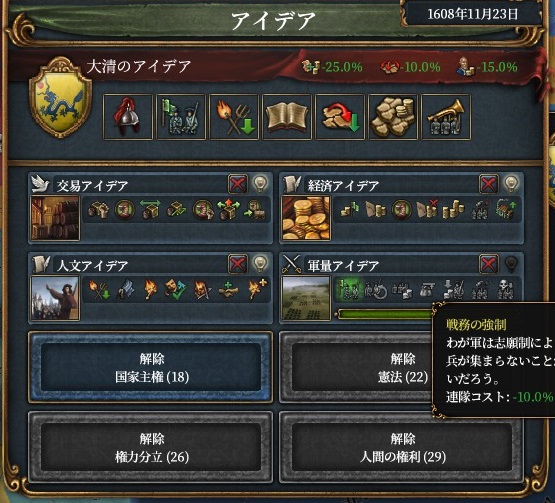
Task: Click the 解除 権力分立 (26) slot
Action: tap(151, 447)
